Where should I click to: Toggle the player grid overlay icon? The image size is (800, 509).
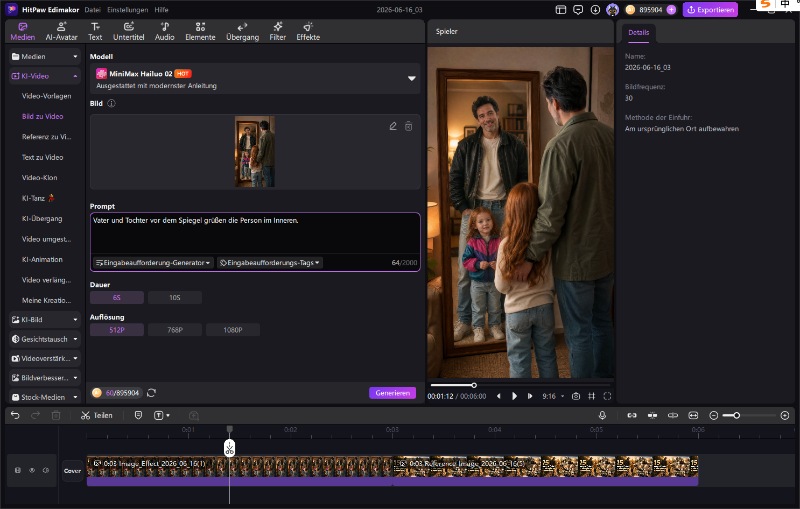[x=591, y=396]
